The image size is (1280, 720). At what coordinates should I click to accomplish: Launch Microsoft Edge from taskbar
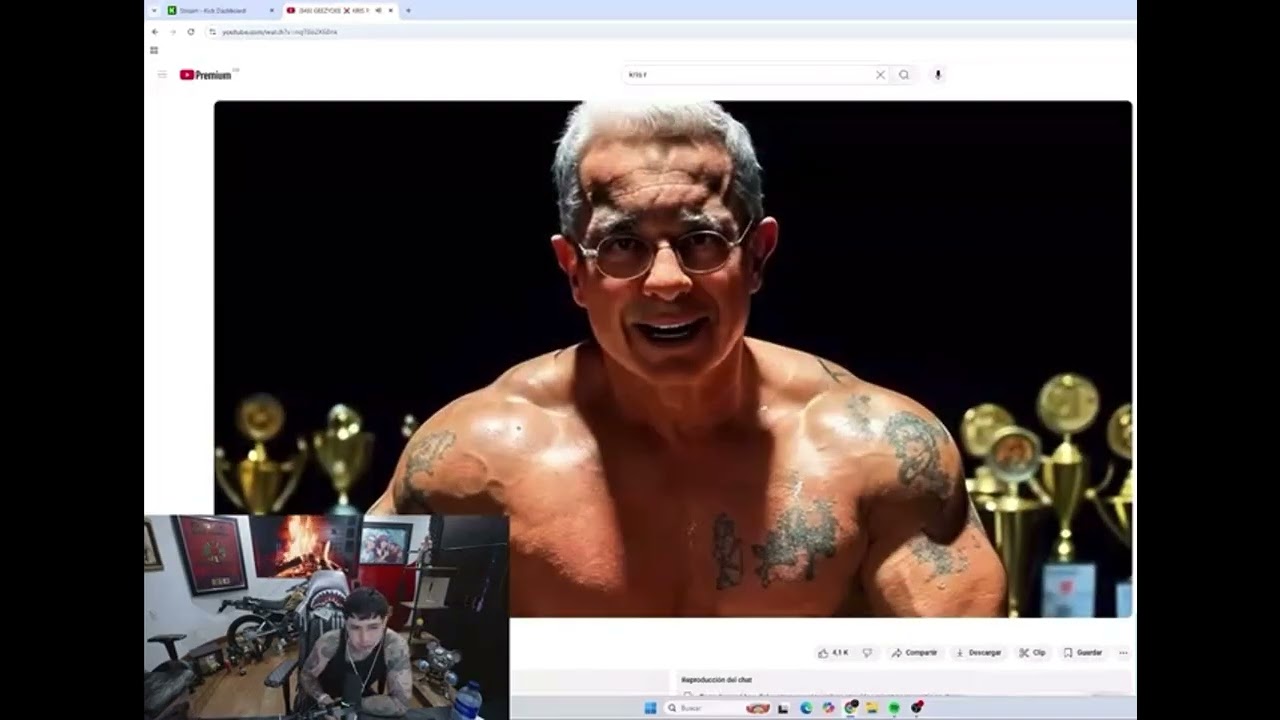(806, 708)
